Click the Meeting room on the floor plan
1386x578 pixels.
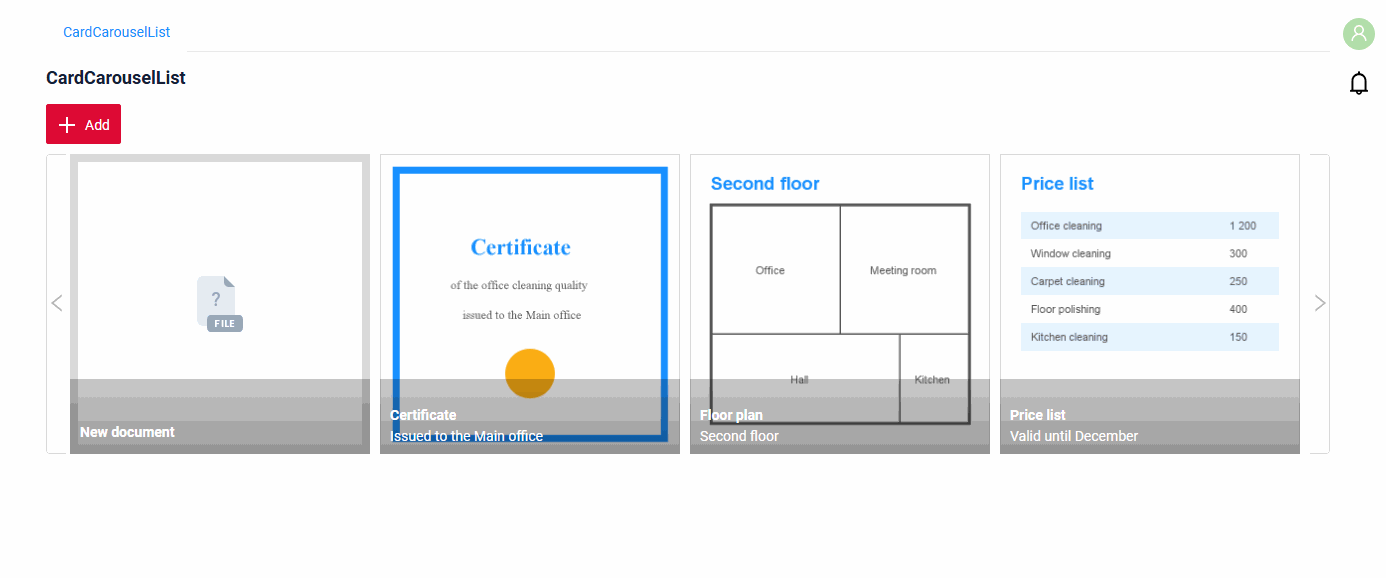click(904, 270)
